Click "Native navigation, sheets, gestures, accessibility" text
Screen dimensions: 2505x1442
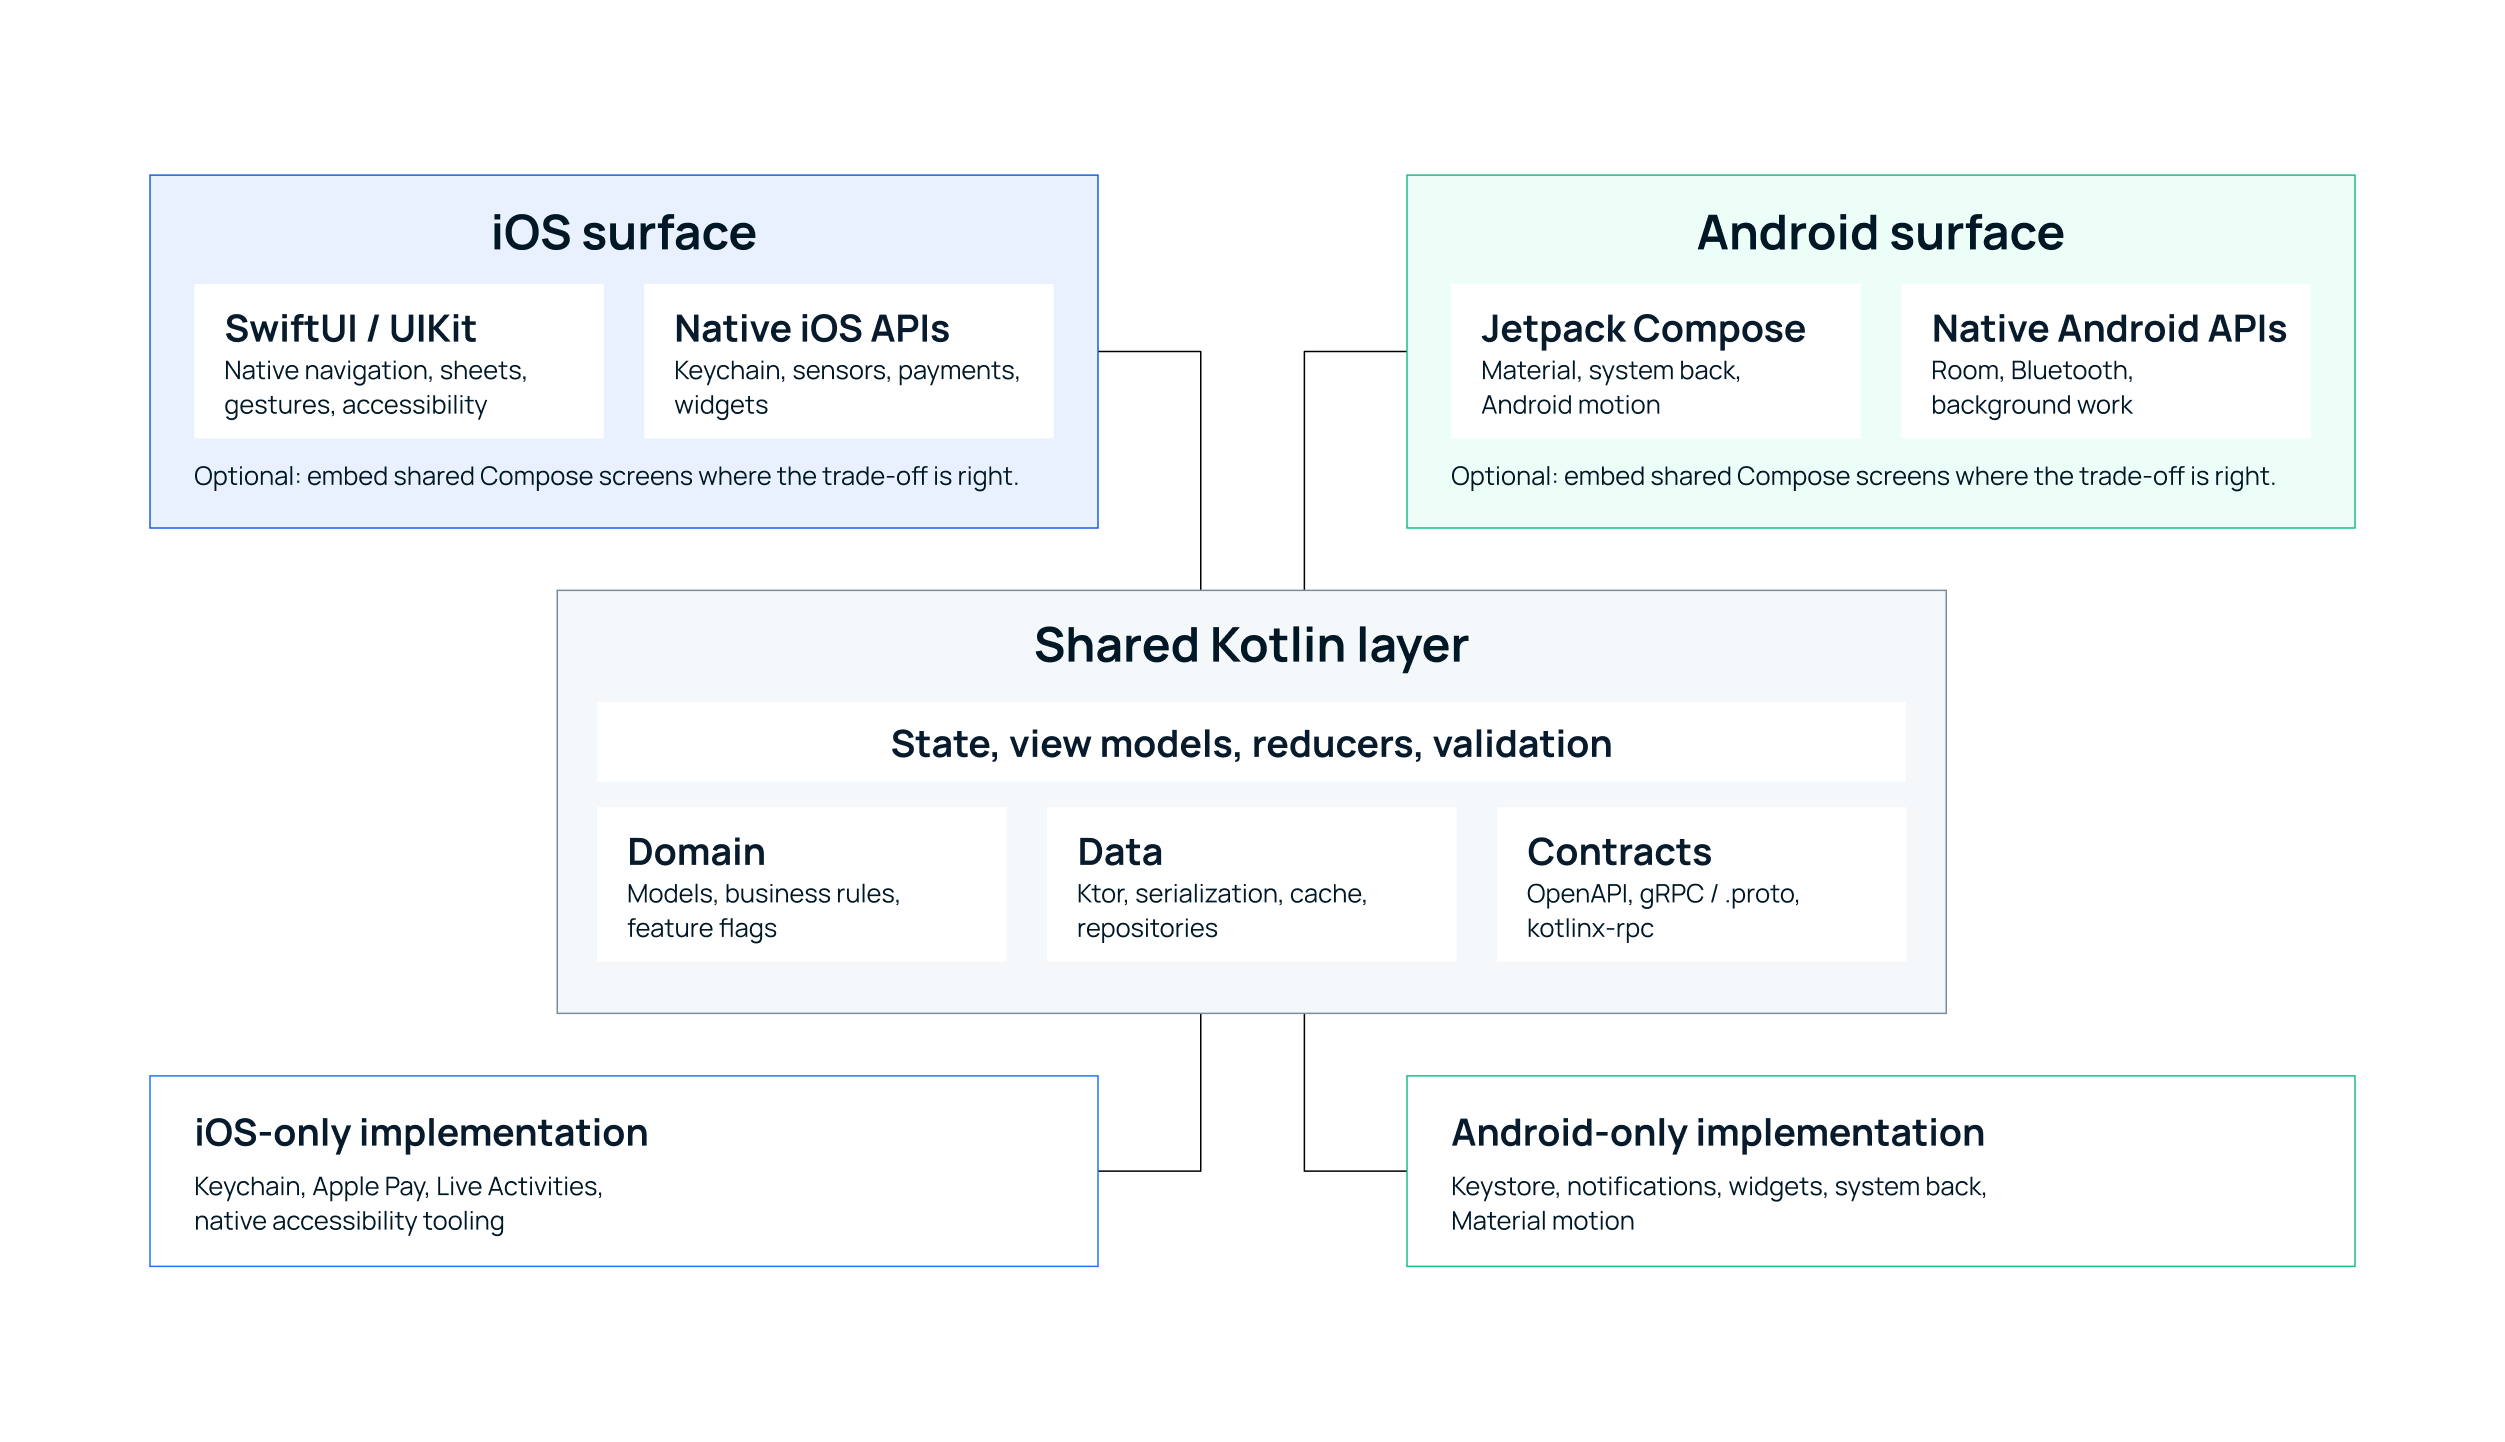(375, 388)
